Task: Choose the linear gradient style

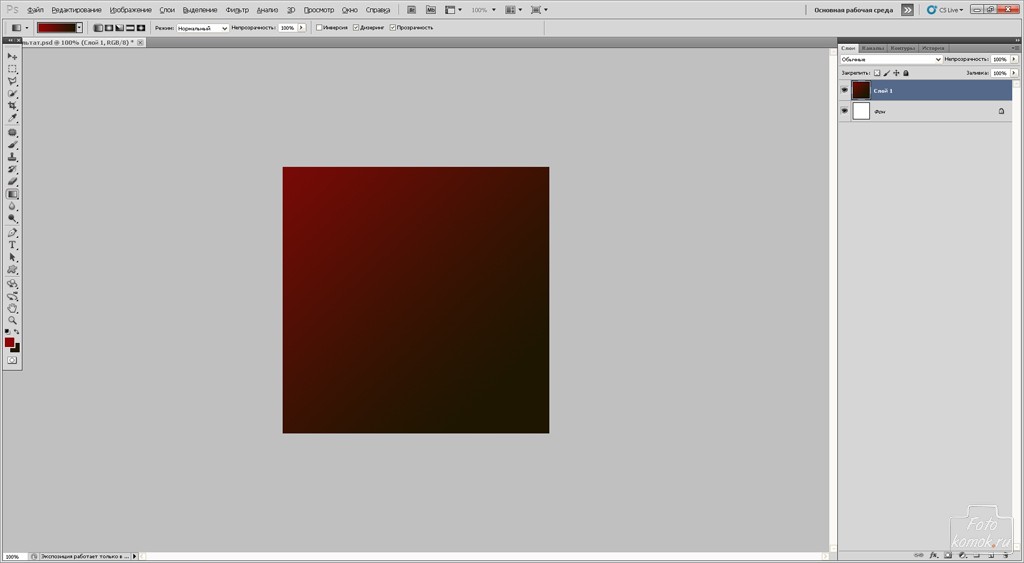Action: click(98, 28)
